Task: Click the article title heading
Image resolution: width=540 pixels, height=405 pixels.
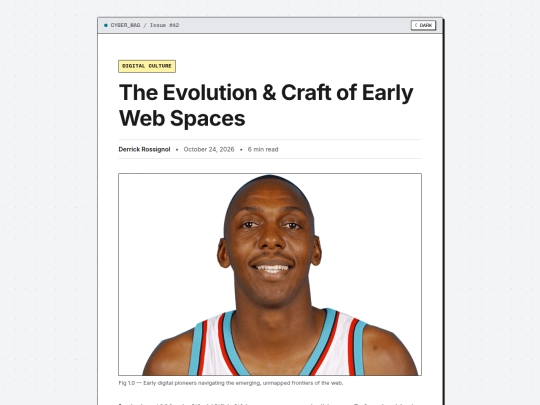Action: click(x=266, y=105)
